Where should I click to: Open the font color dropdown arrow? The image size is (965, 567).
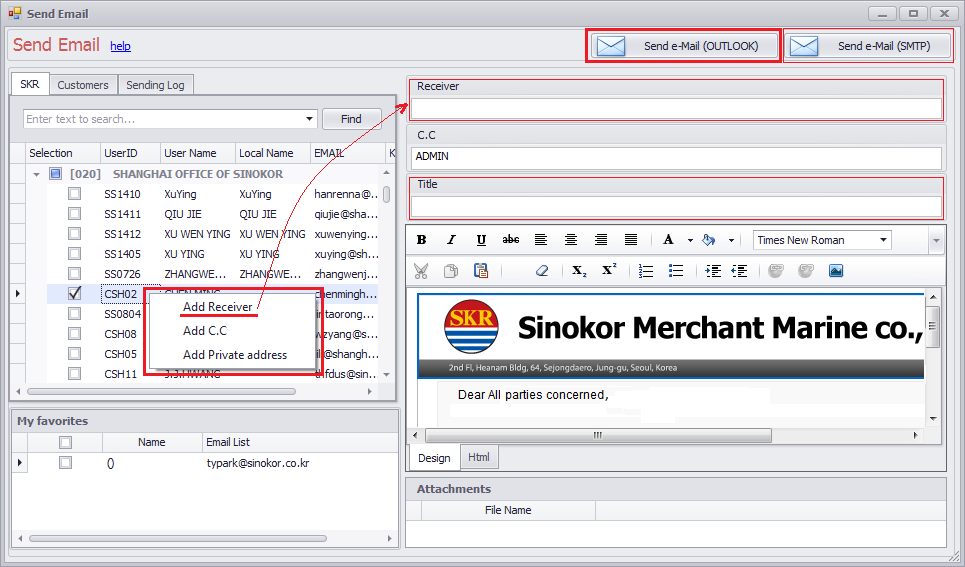(690, 240)
